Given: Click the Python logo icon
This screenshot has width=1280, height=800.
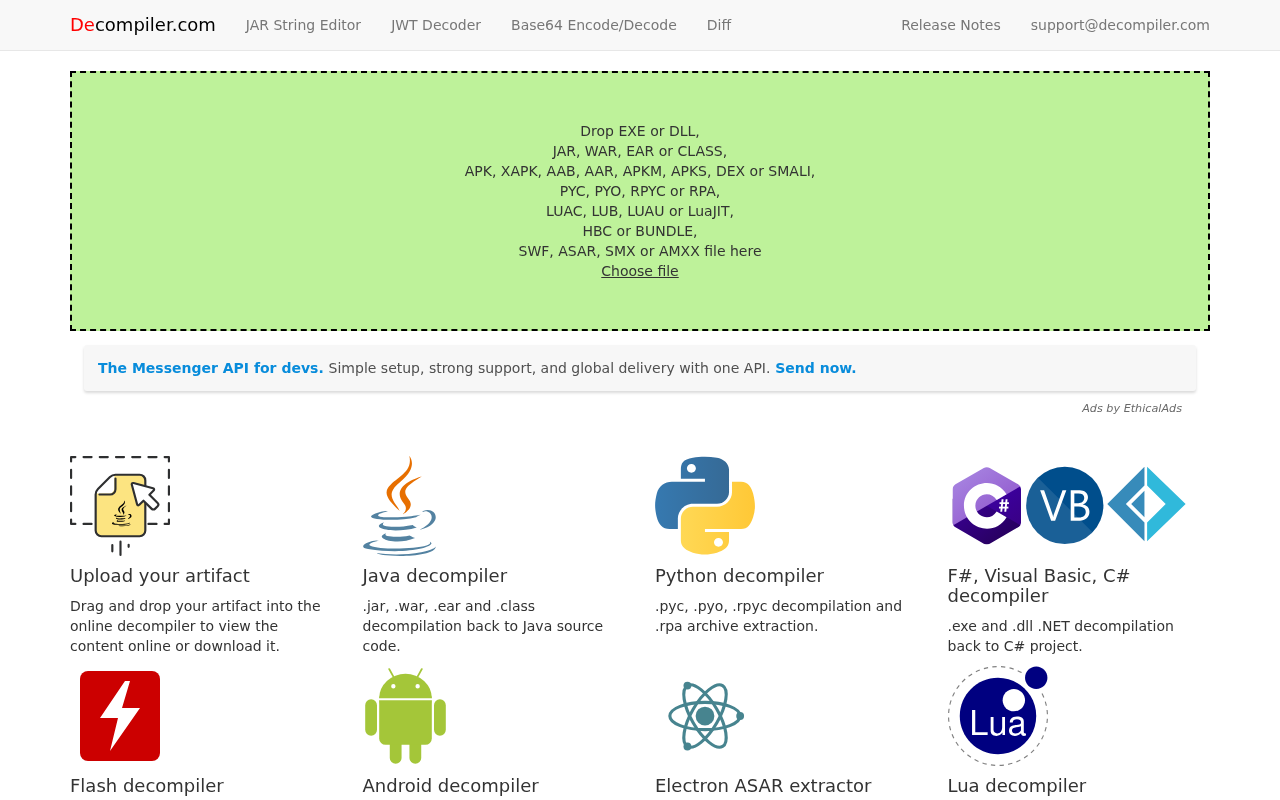Looking at the screenshot, I should 705,506.
